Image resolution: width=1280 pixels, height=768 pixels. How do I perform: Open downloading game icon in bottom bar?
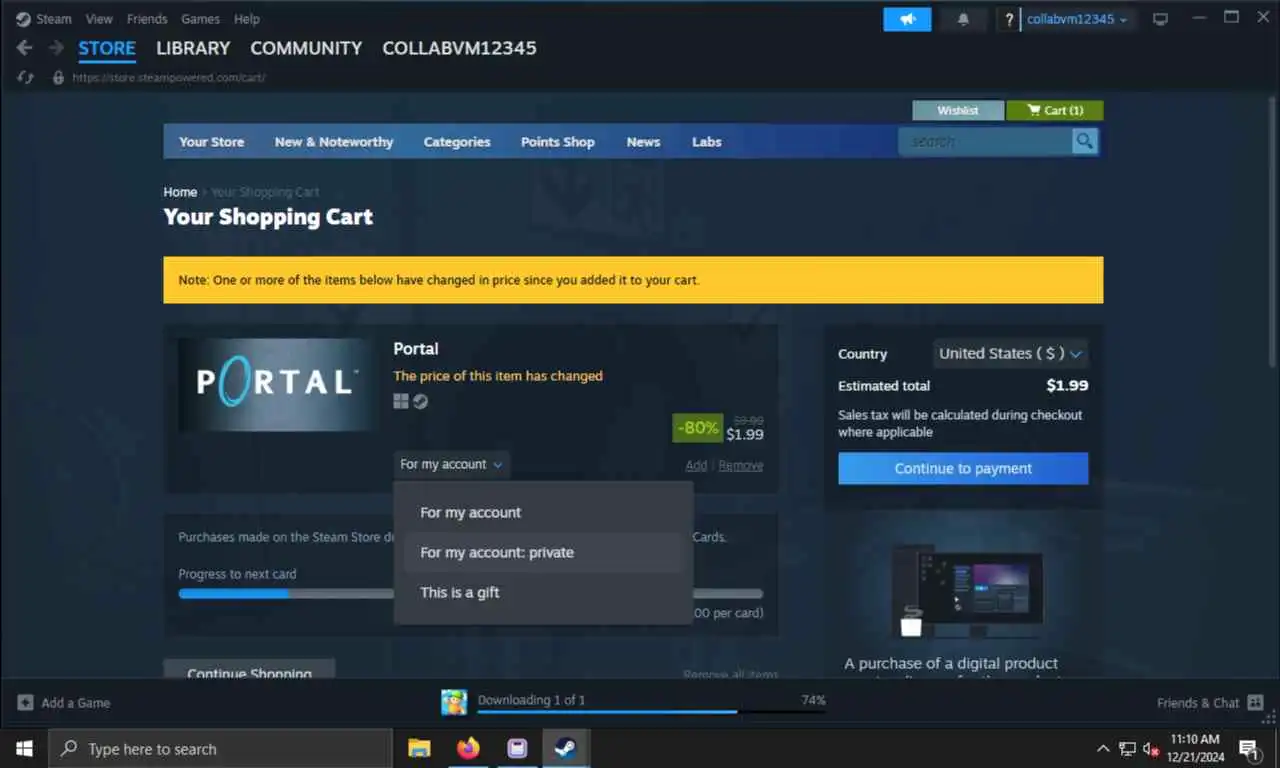(x=454, y=702)
